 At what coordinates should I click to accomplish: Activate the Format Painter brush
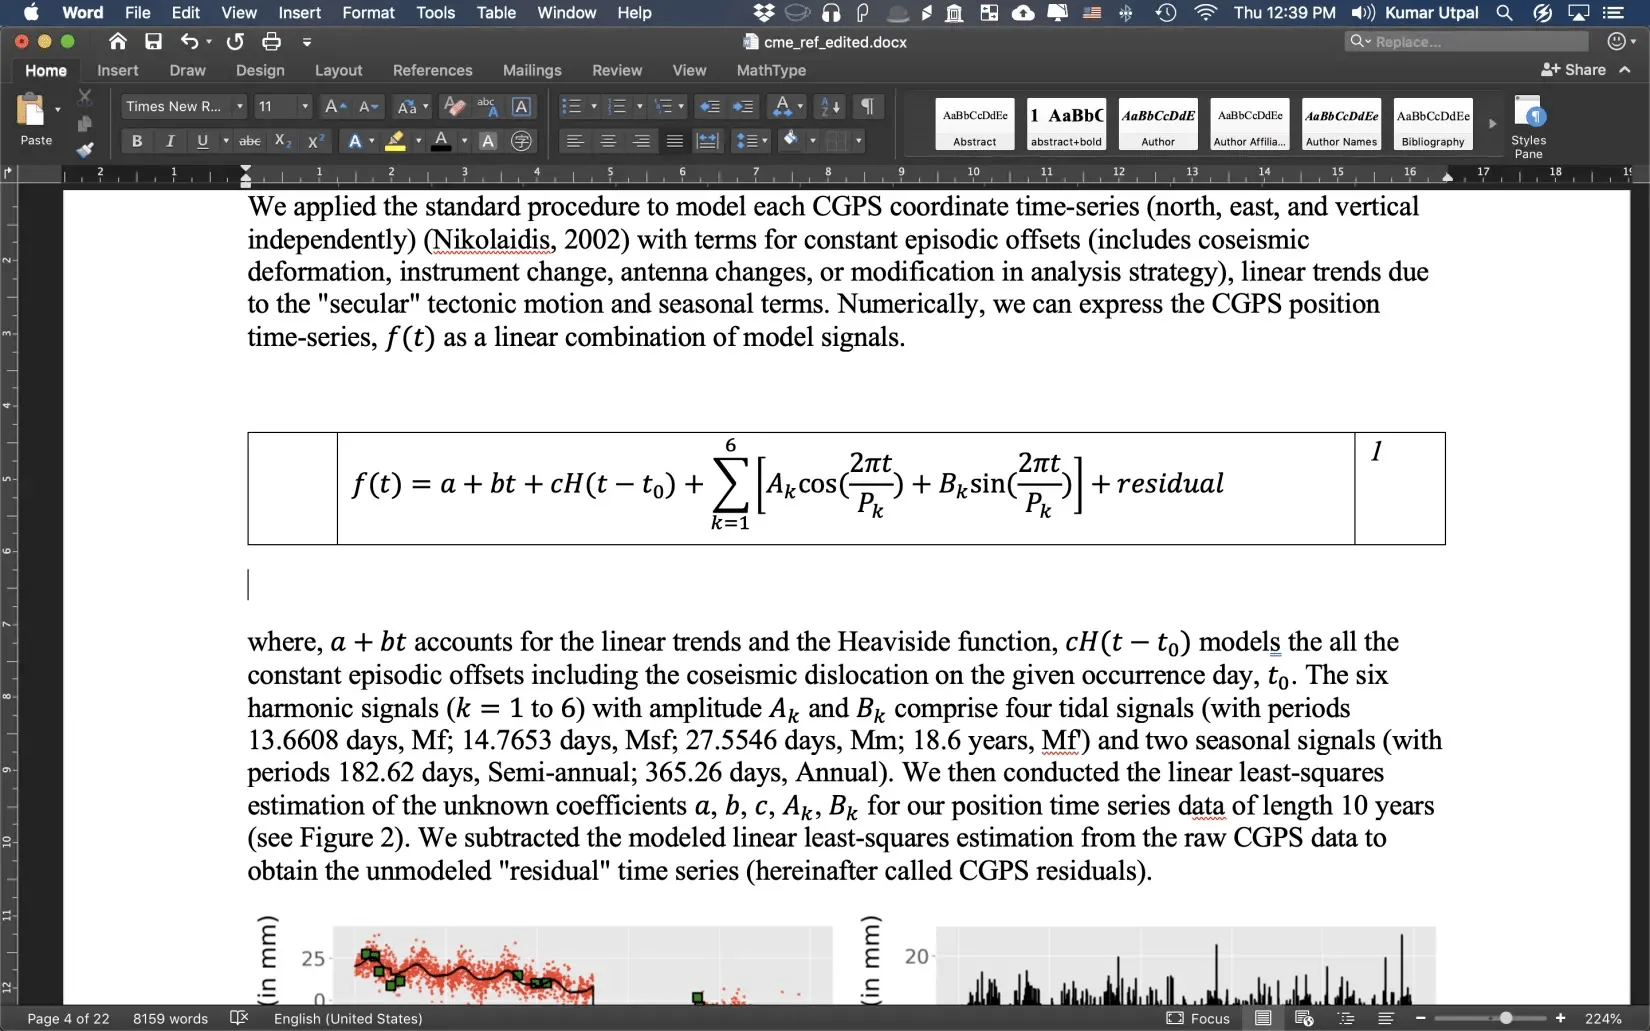(85, 150)
